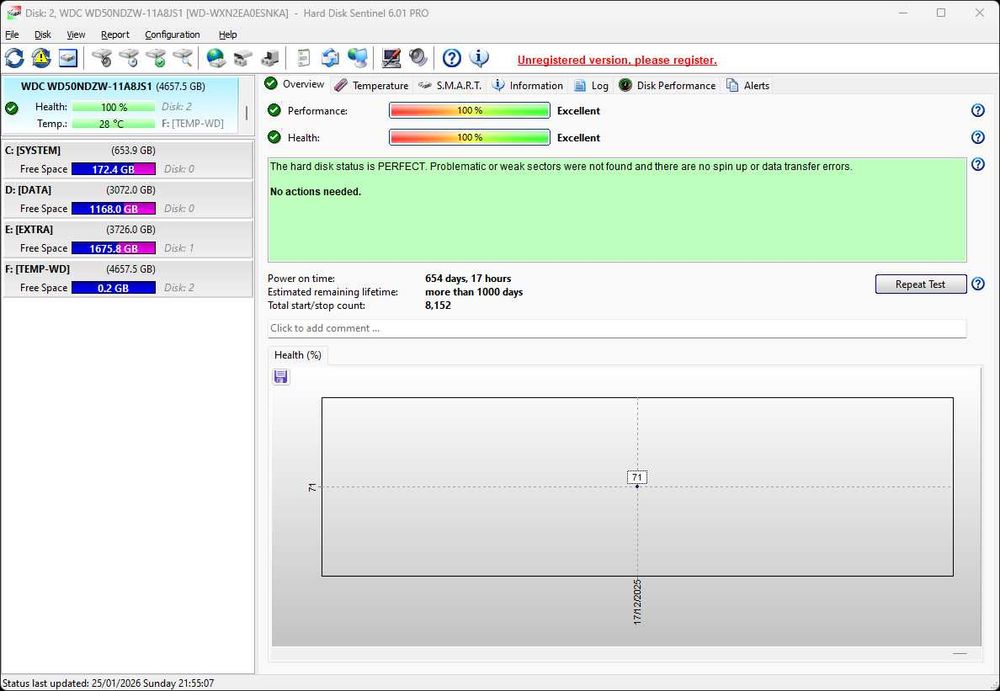
Task: Click green check icon beside Health label
Action: pyautogui.click(x=274, y=137)
